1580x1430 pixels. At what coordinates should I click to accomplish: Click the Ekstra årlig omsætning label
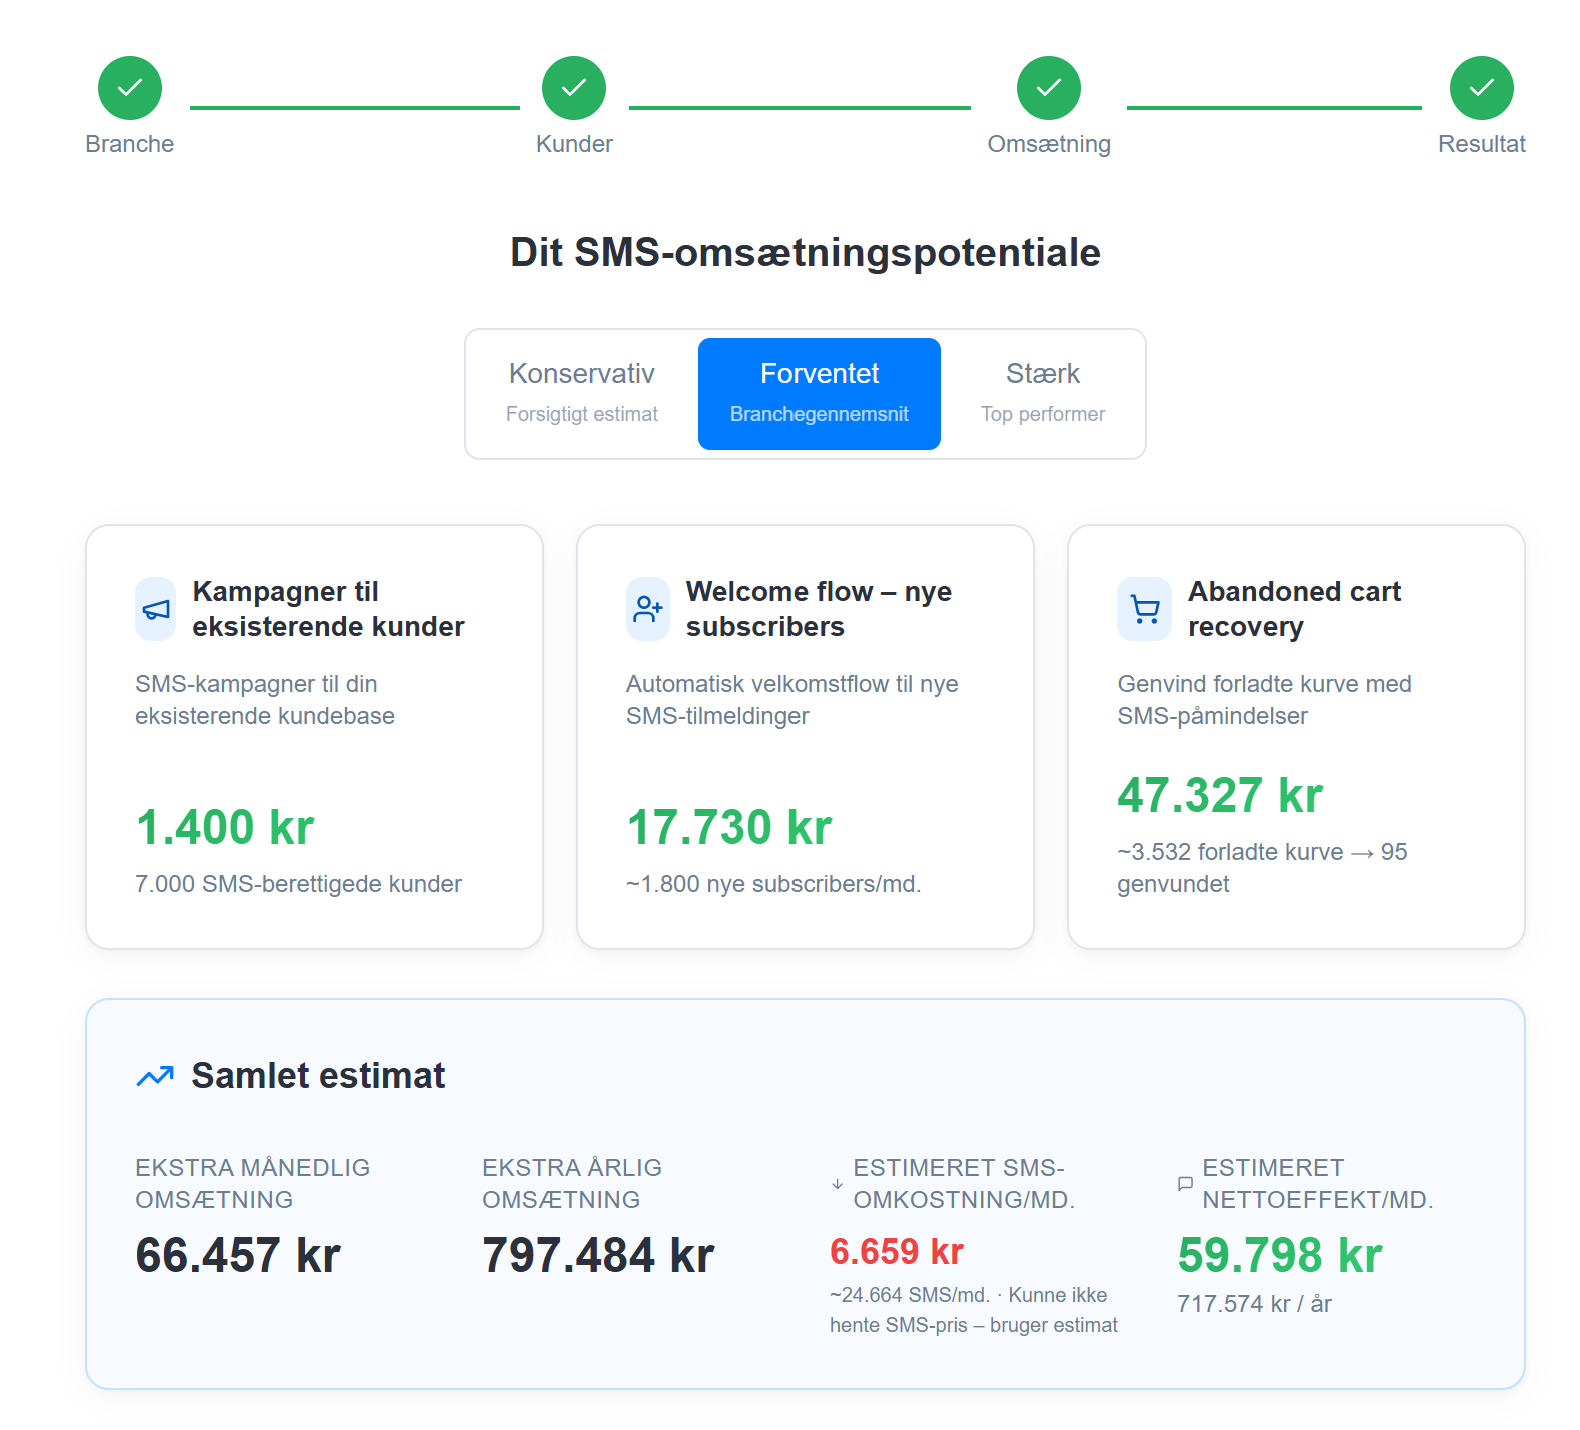click(572, 1184)
